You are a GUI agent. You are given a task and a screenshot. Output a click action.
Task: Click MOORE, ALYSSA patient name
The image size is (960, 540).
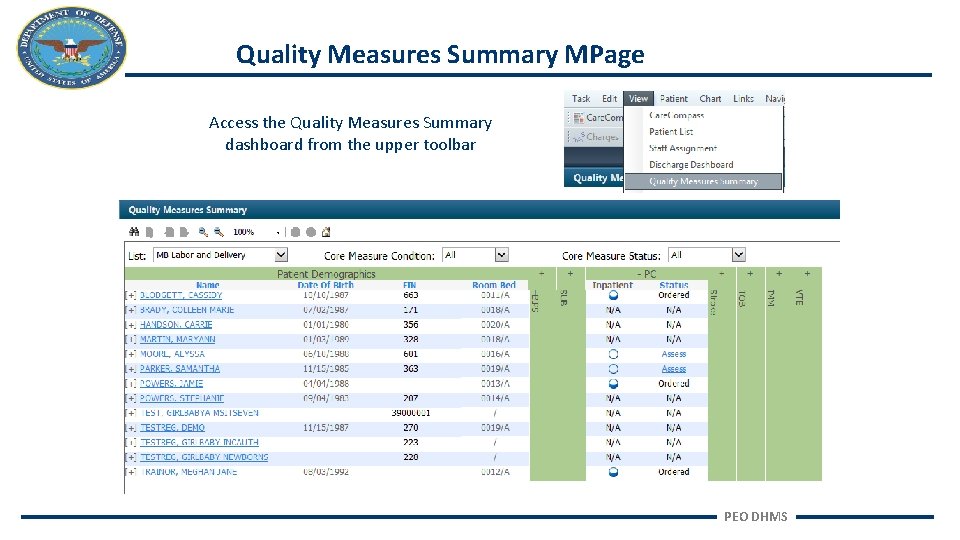(172, 354)
